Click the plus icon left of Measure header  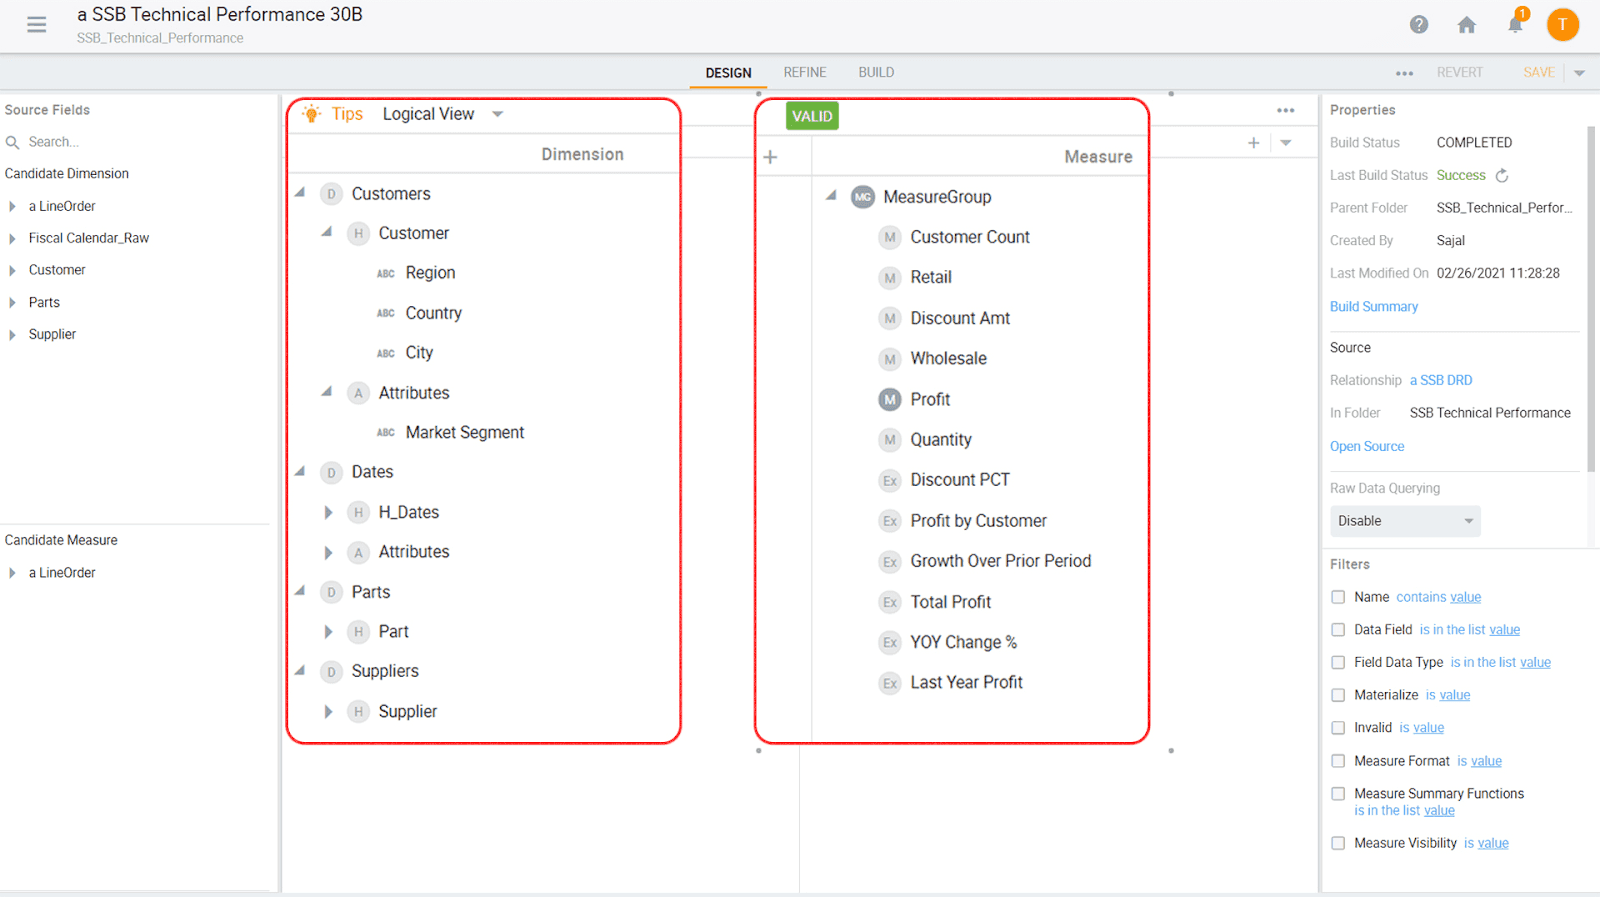click(x=770, y=157)
